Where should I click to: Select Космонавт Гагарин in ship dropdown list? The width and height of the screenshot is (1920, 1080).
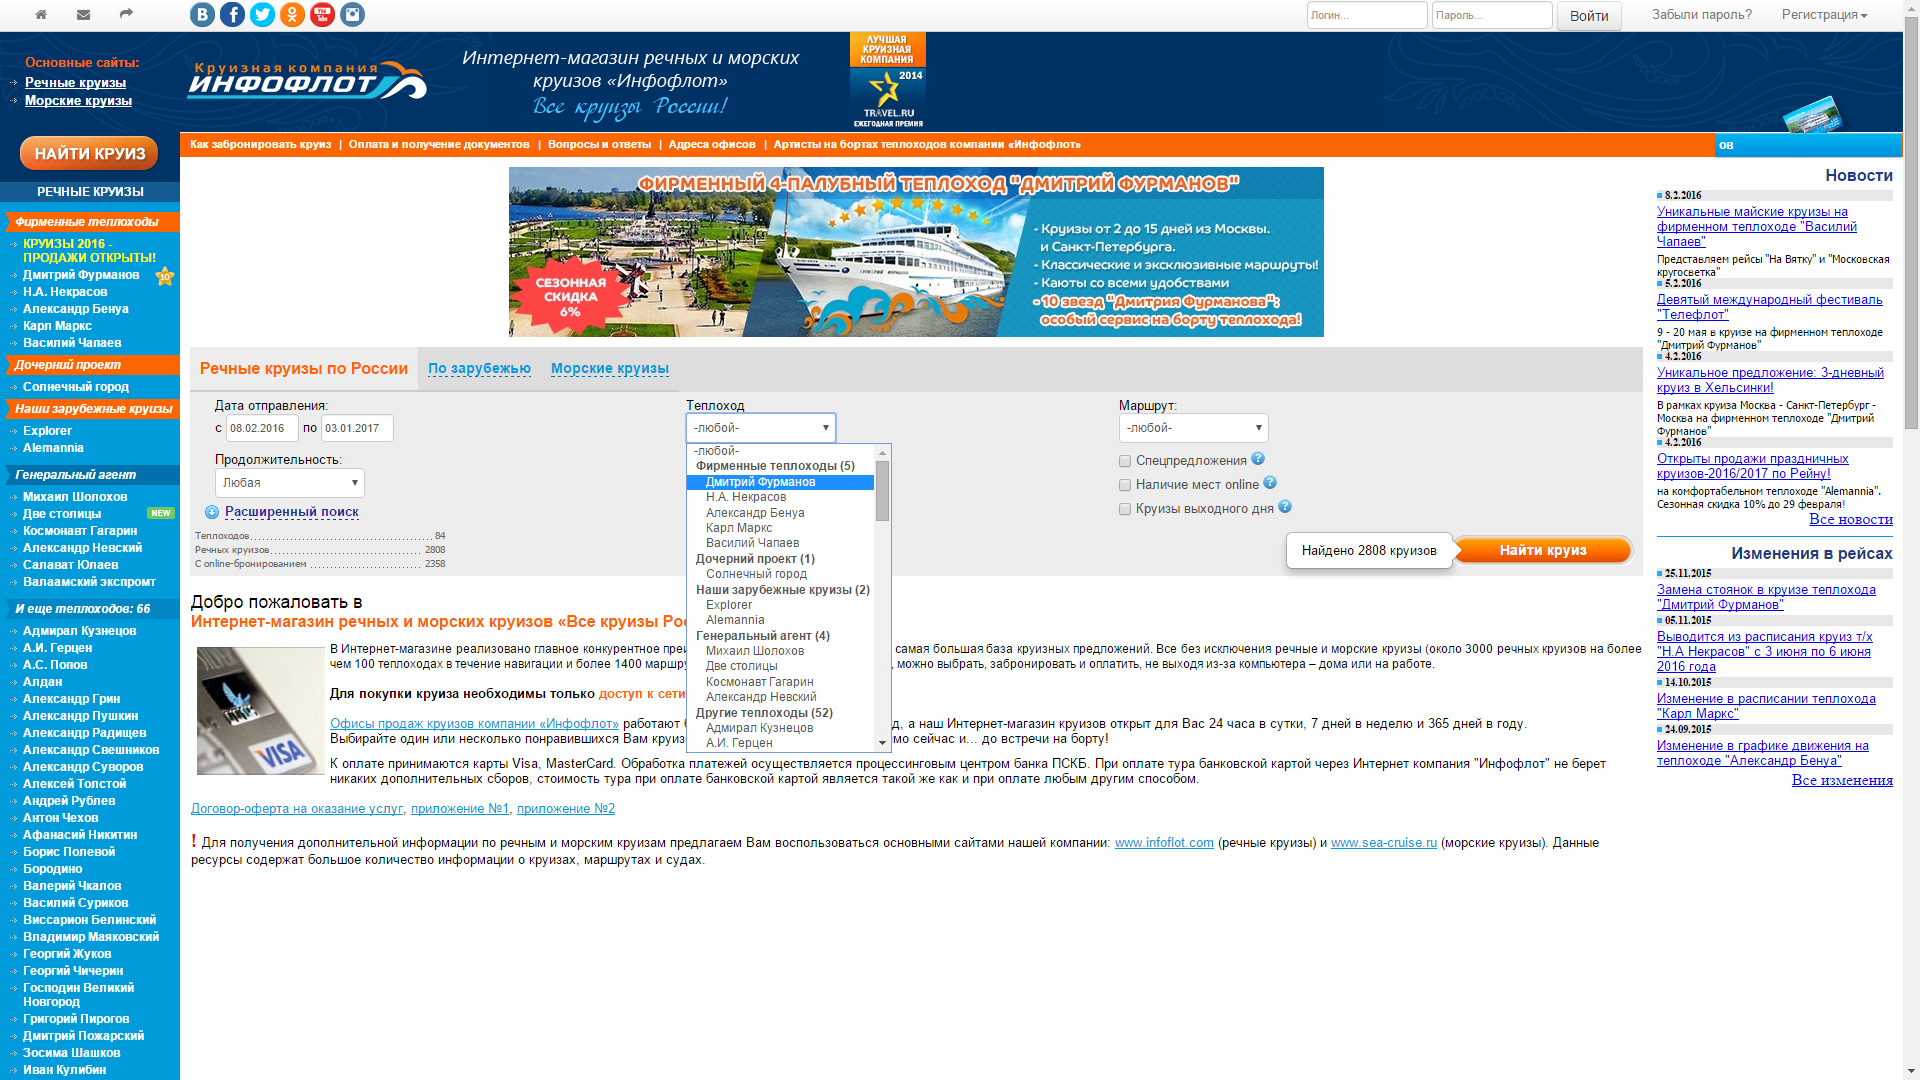coord(780,682)
